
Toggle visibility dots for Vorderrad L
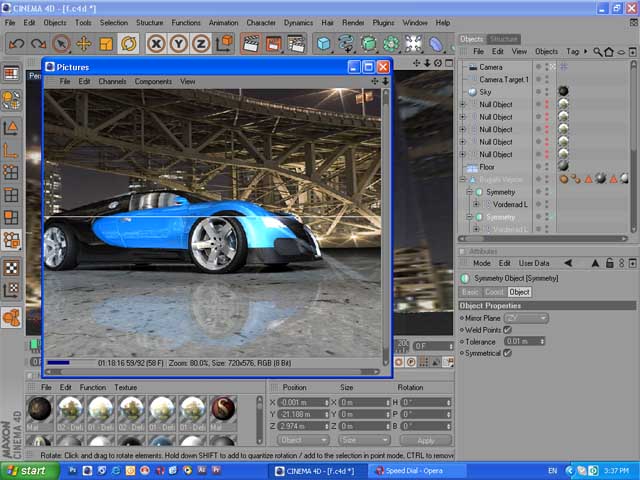pyautogui.click(x=547, y=204)
